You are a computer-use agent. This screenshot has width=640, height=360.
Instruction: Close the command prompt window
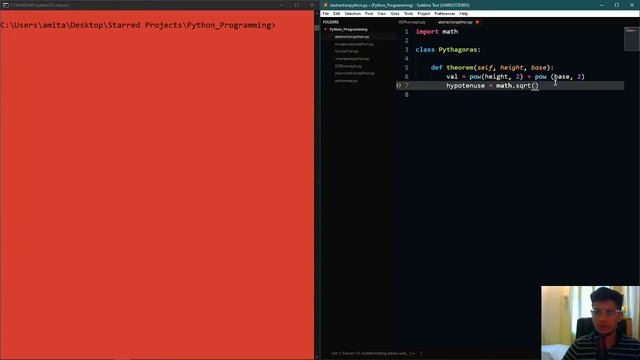pos(312,5)
